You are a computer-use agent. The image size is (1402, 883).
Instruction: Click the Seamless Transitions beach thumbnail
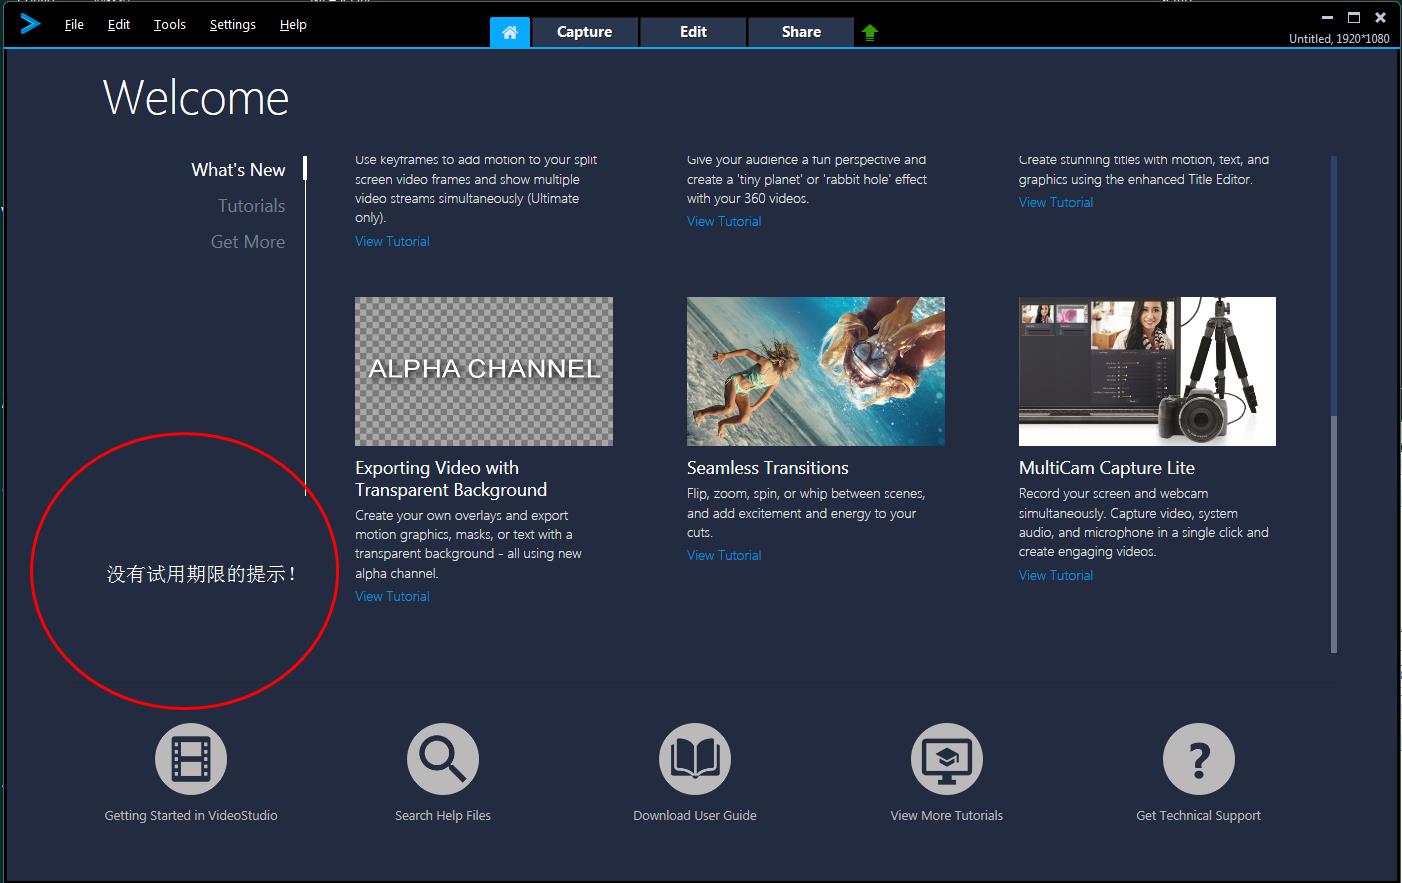(816, 371)
